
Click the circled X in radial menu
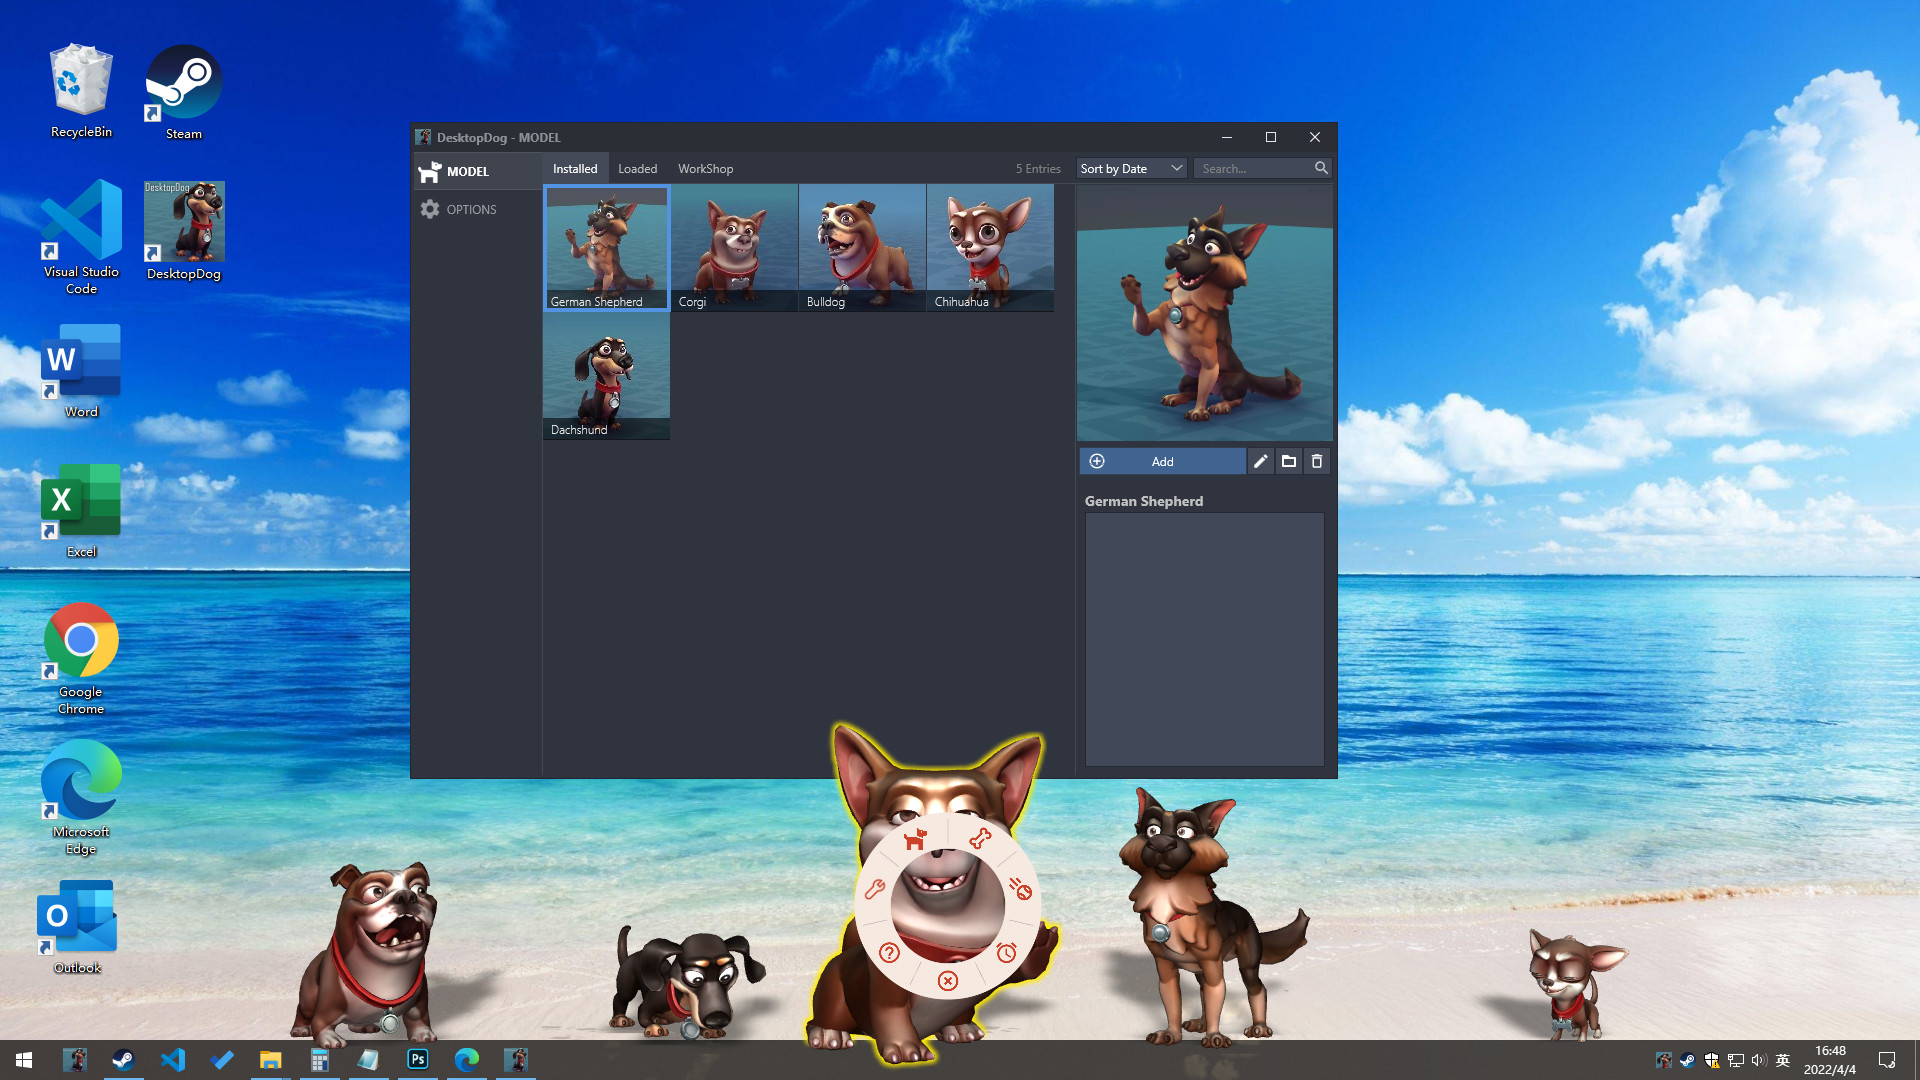(948, 981)
